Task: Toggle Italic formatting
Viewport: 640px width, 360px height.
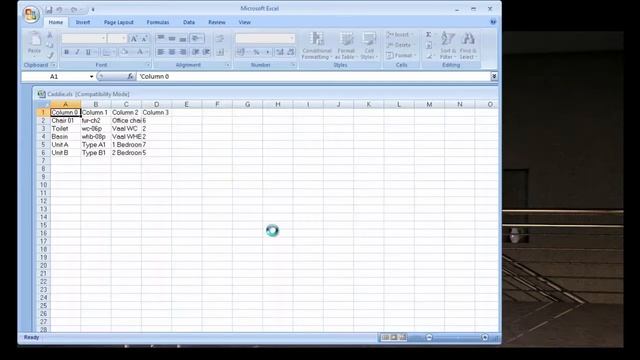Action: (77, 52)
